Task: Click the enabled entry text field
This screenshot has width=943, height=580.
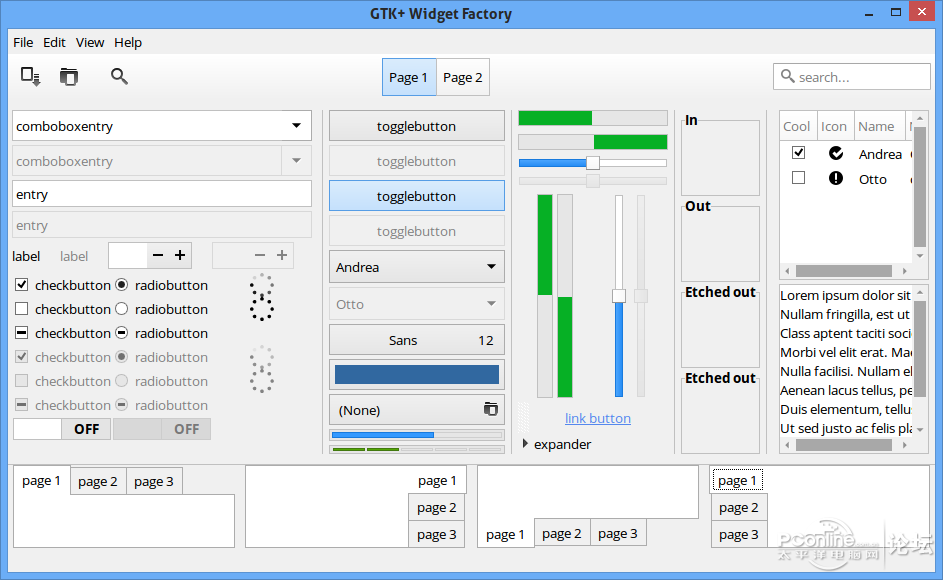Action: coord(162,194)
